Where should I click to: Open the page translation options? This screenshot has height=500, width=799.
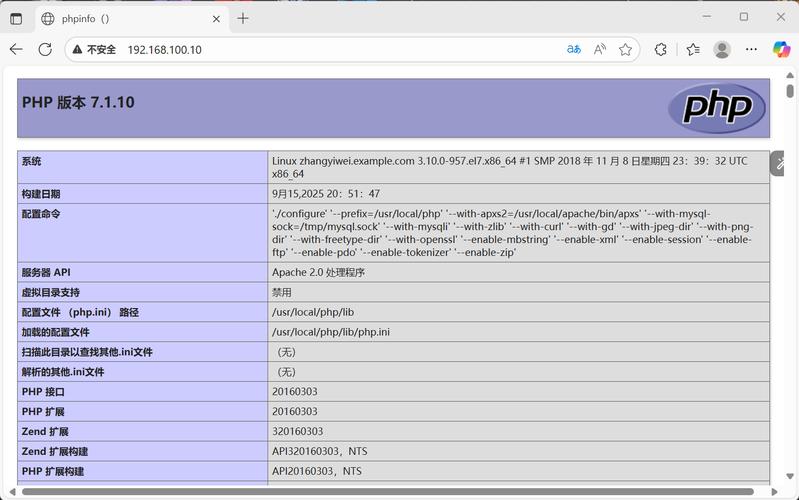point(574,49)
